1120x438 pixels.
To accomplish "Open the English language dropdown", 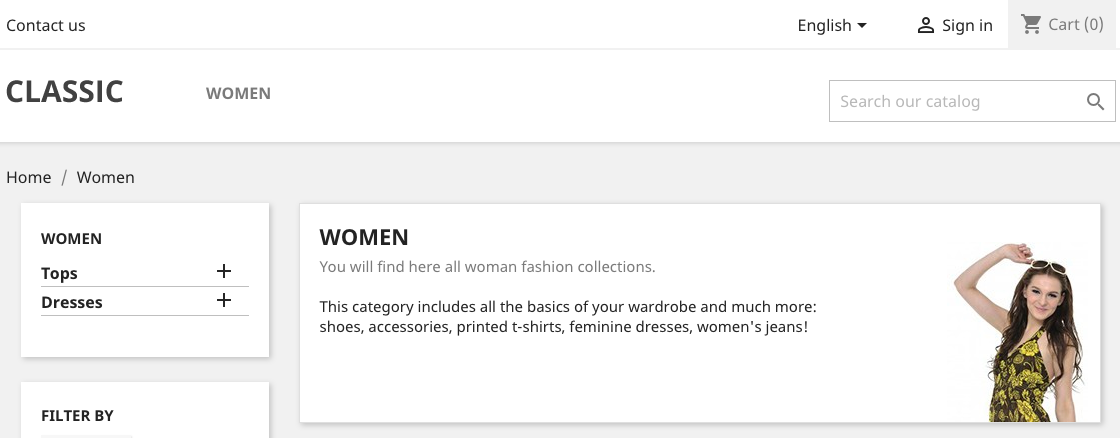I will 832,26.
